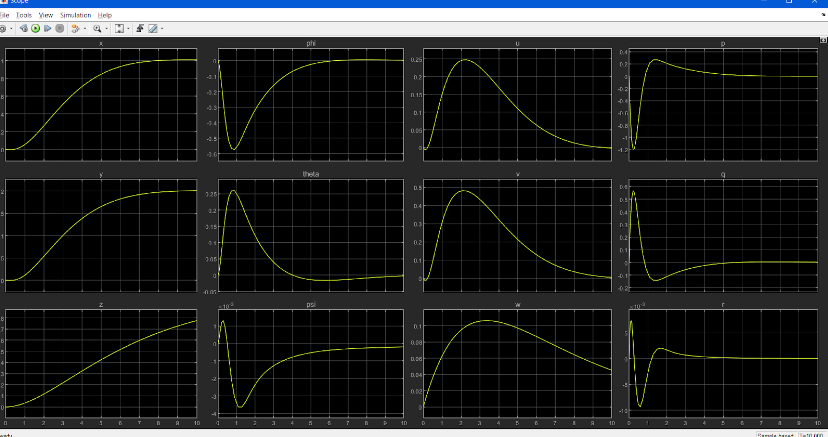This screenshot has width=828, height=437.
Task: Stop the simulation using the stop icon
Action: tap(60, 29)
